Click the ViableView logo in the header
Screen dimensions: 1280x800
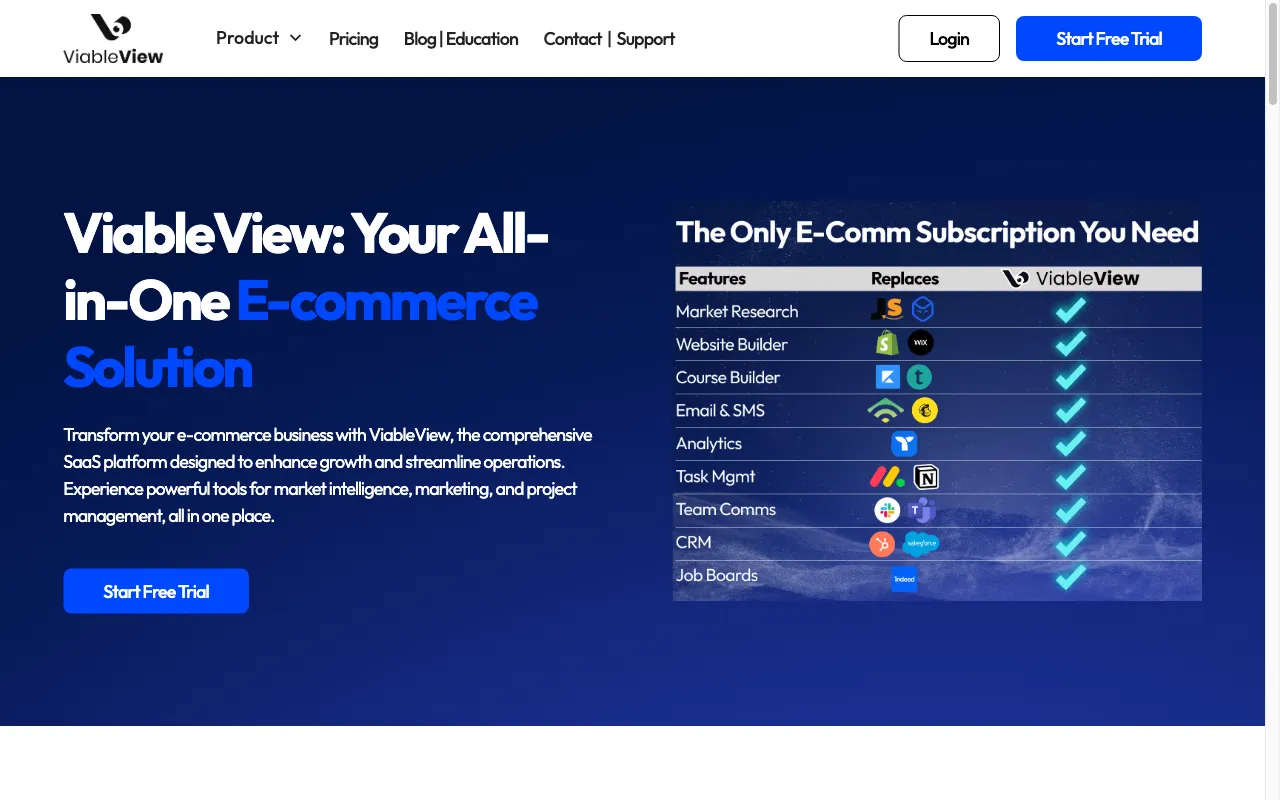coord(113,39)
